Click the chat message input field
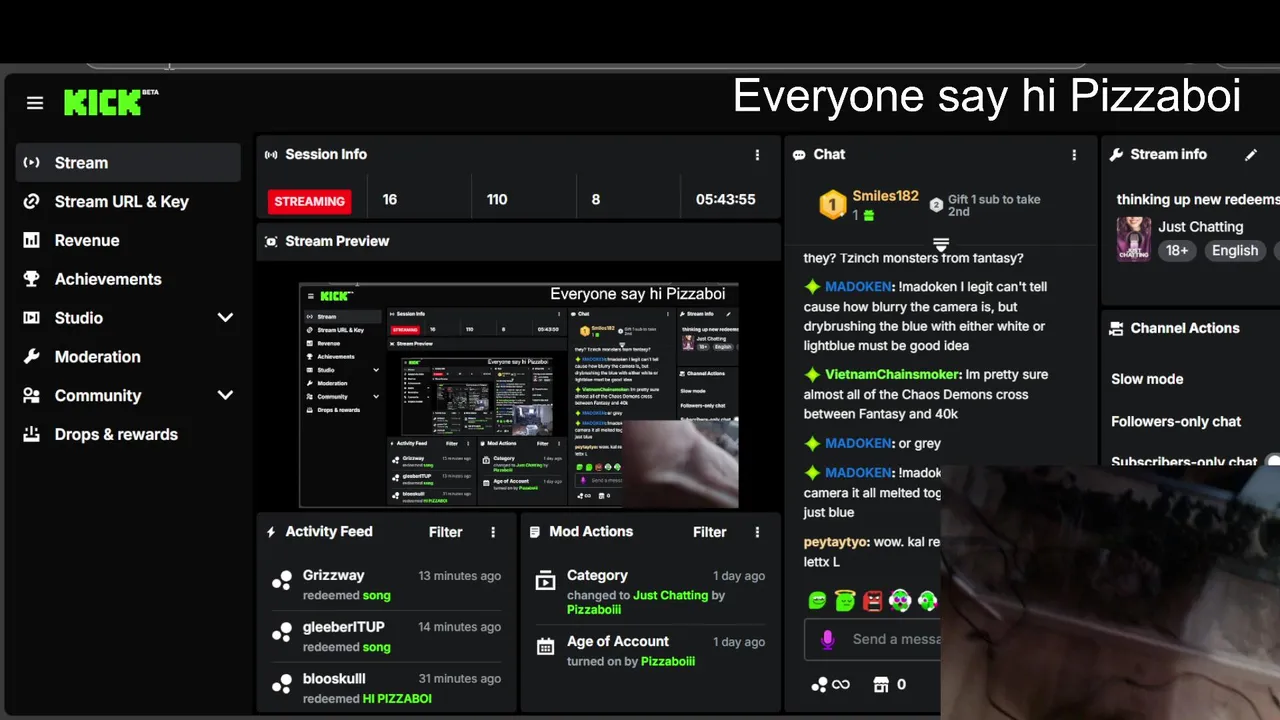Screen dimensions: 1280x720 pyautogui.click(x=895, y=640)
